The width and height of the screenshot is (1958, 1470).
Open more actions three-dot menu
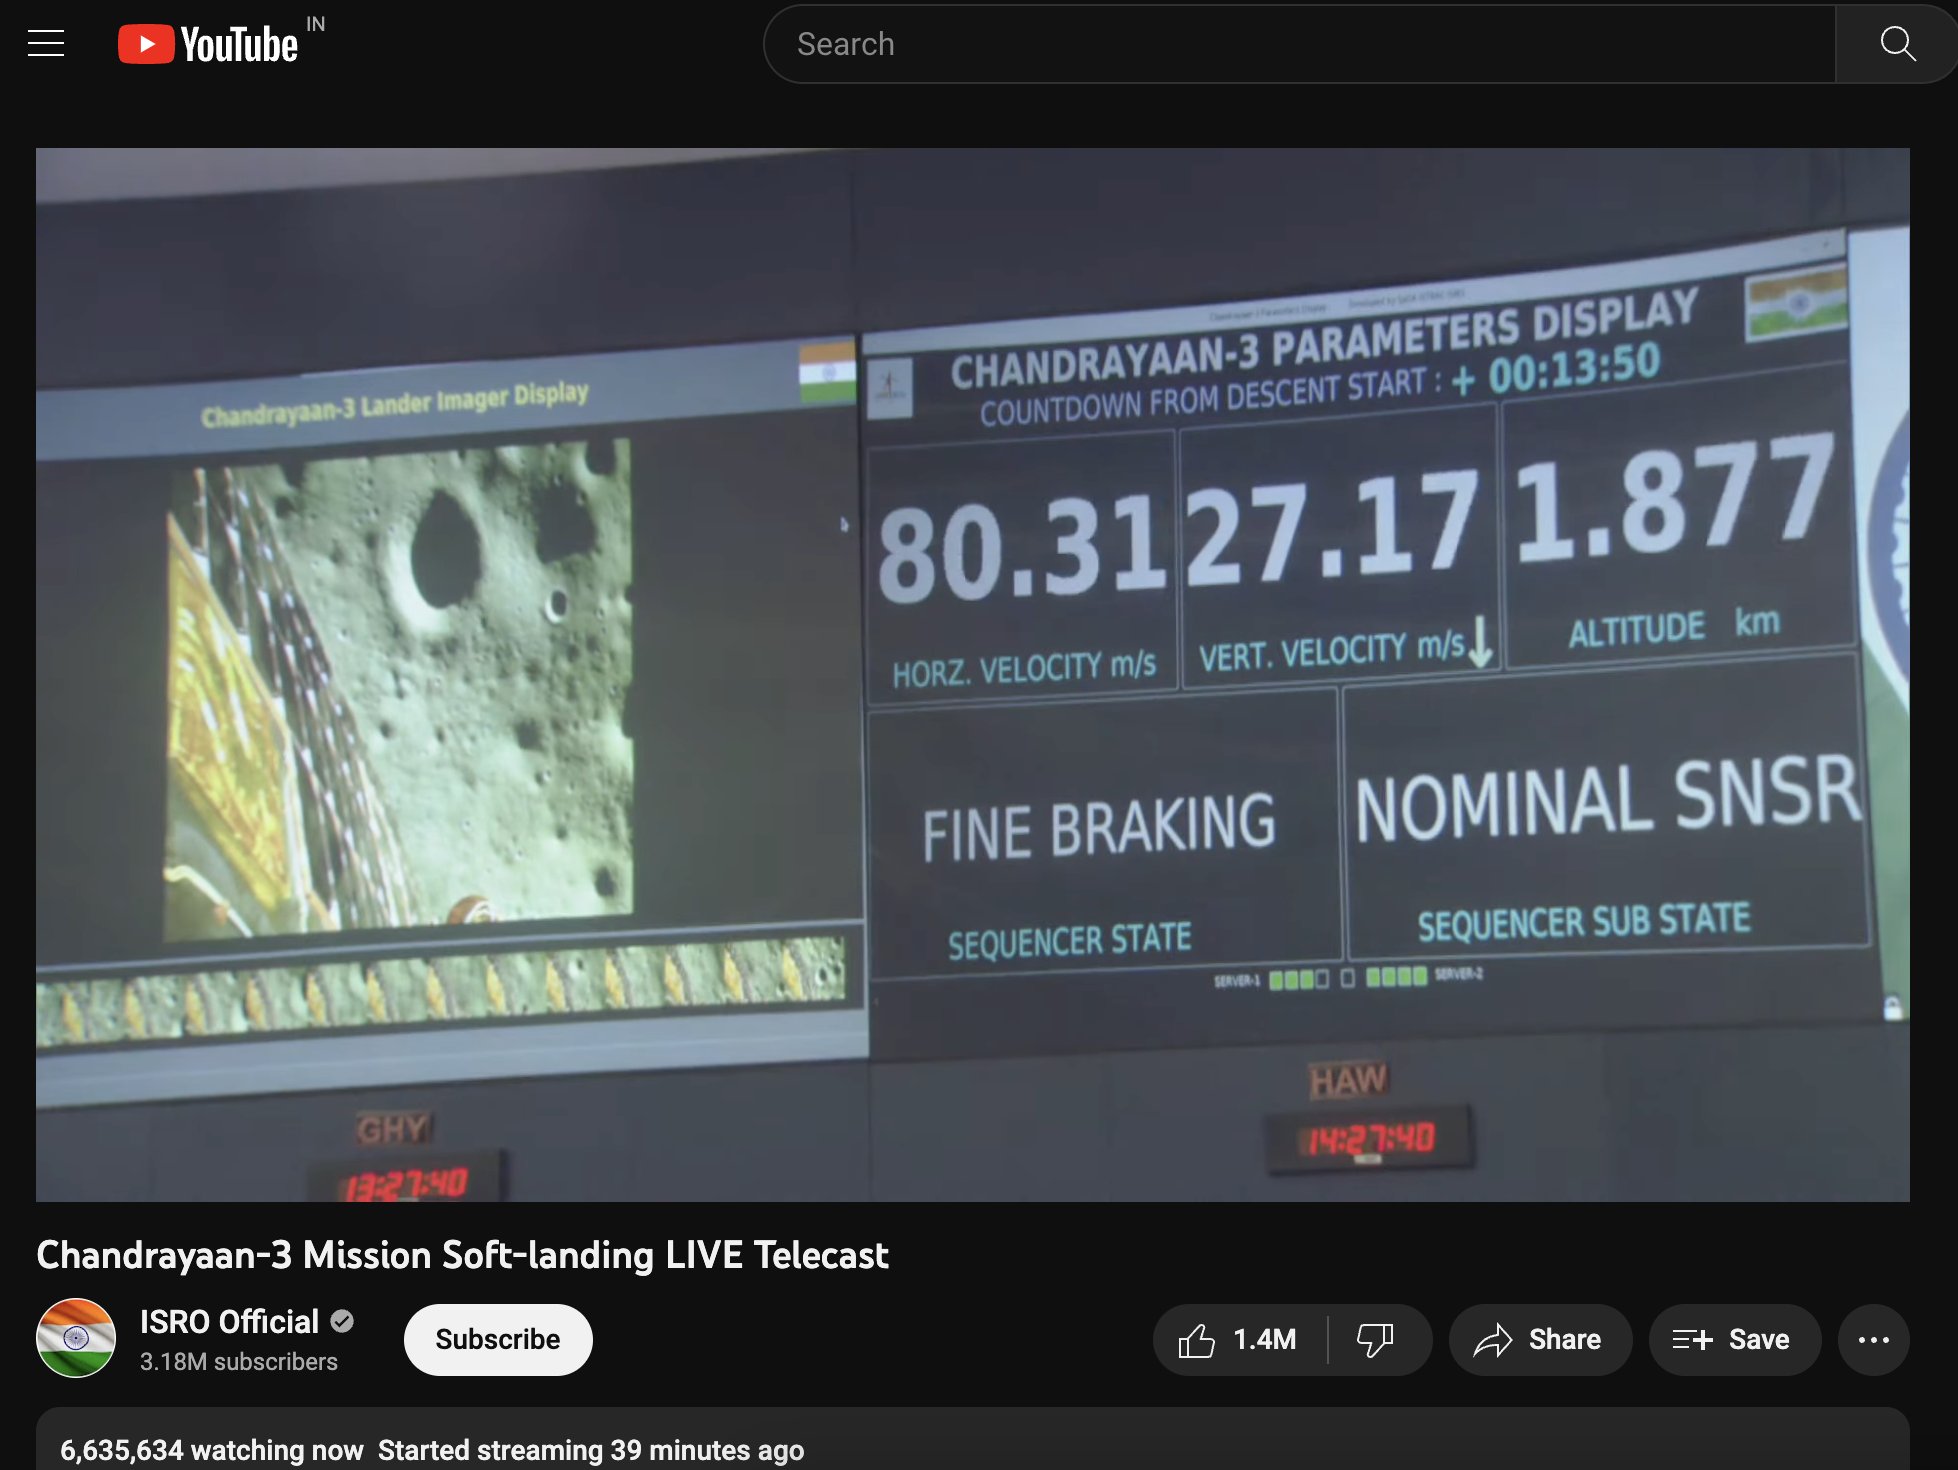[x=1874, y=1339]
